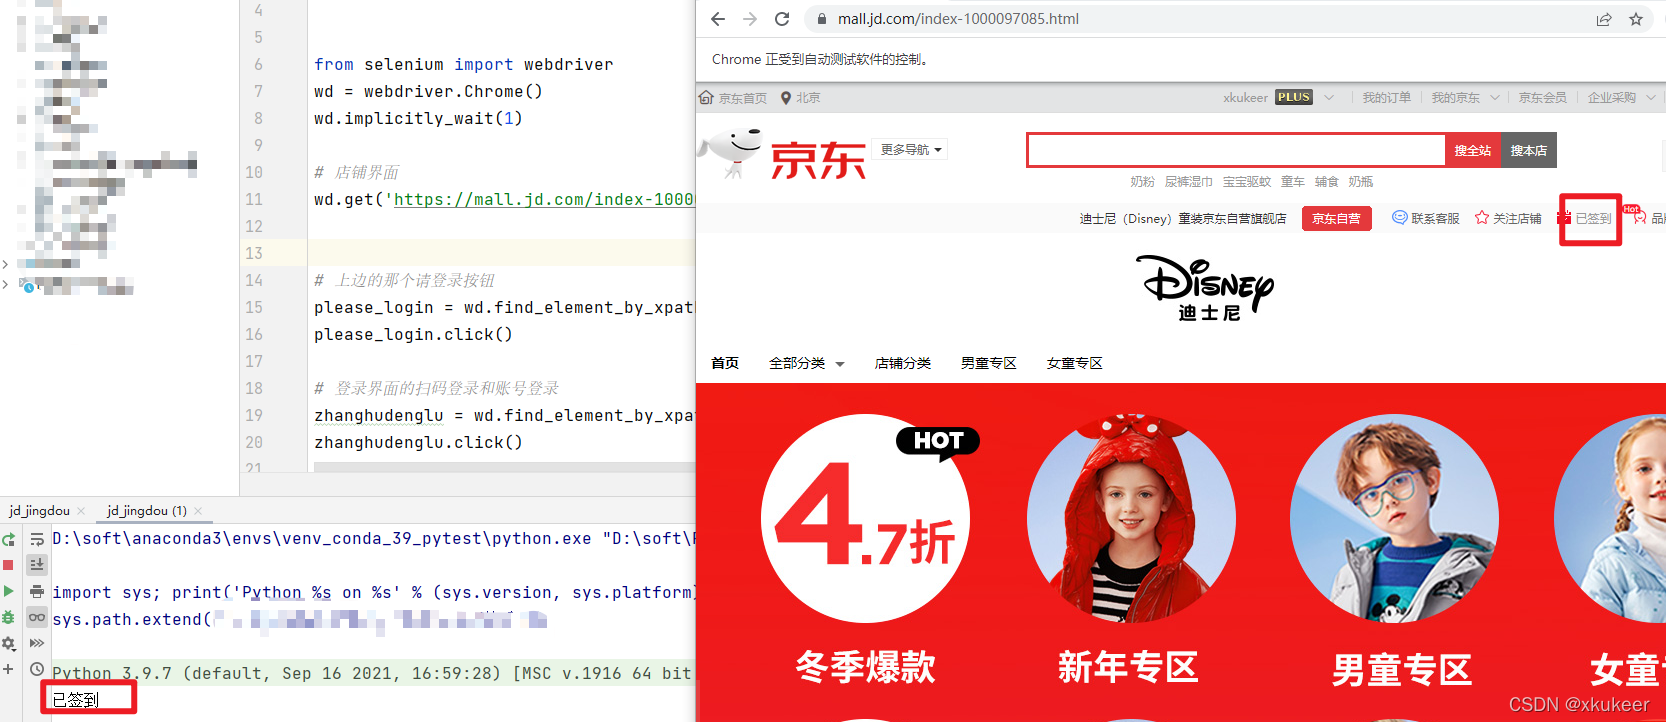Screen dimensions: 1666x722
Task: Open the 更多导航 dropdown
Action: (911, 150)
